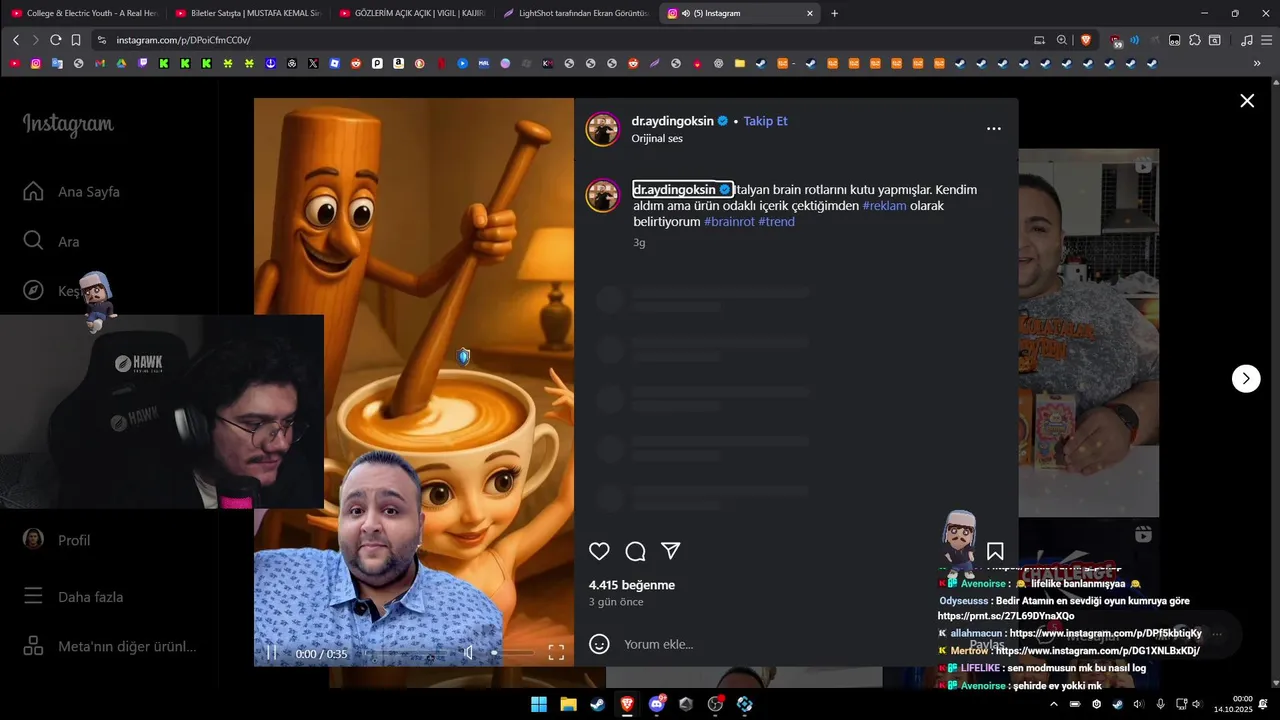Image resolution: width=1280 pixels, height=720 pixels.
Task: Switch to the LightShot tab
Action: 576,13
